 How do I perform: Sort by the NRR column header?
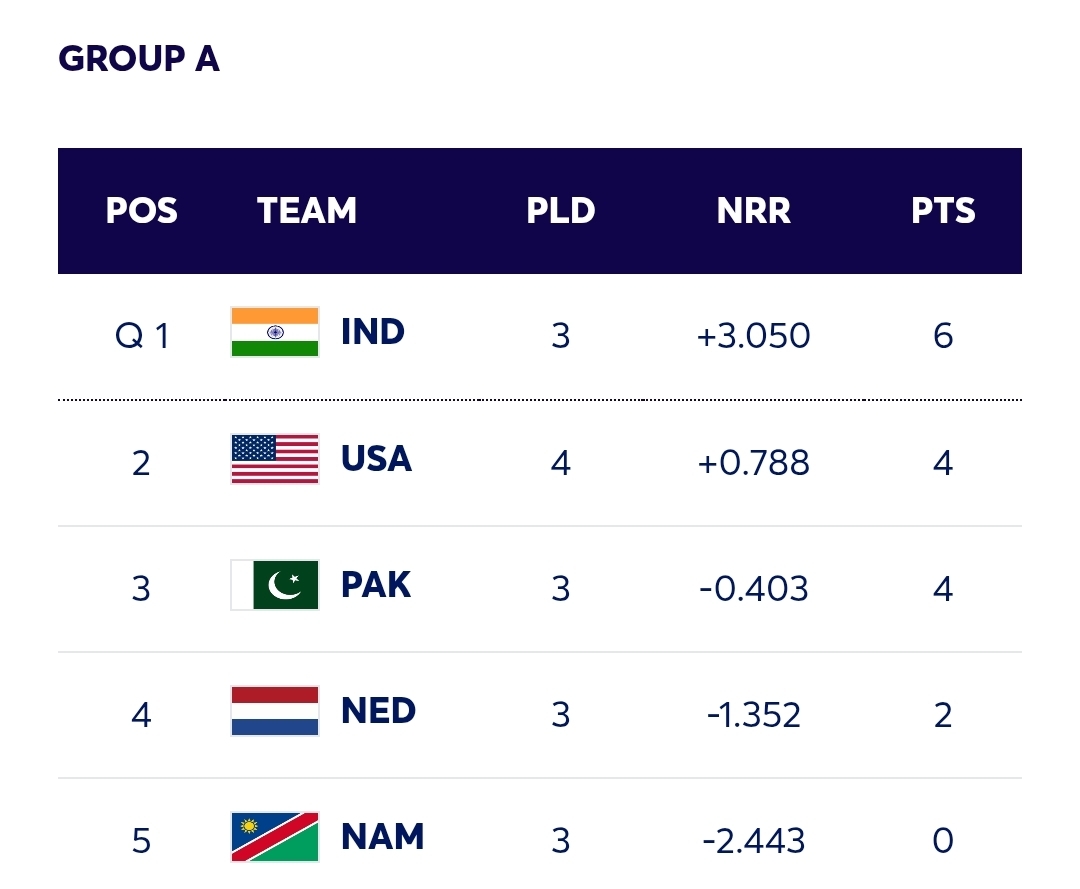click(753, 212)
